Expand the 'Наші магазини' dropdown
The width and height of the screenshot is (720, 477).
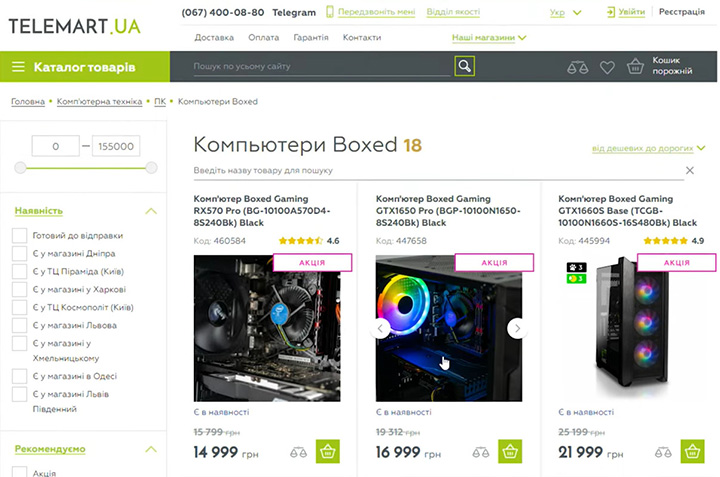click(489, 38)
